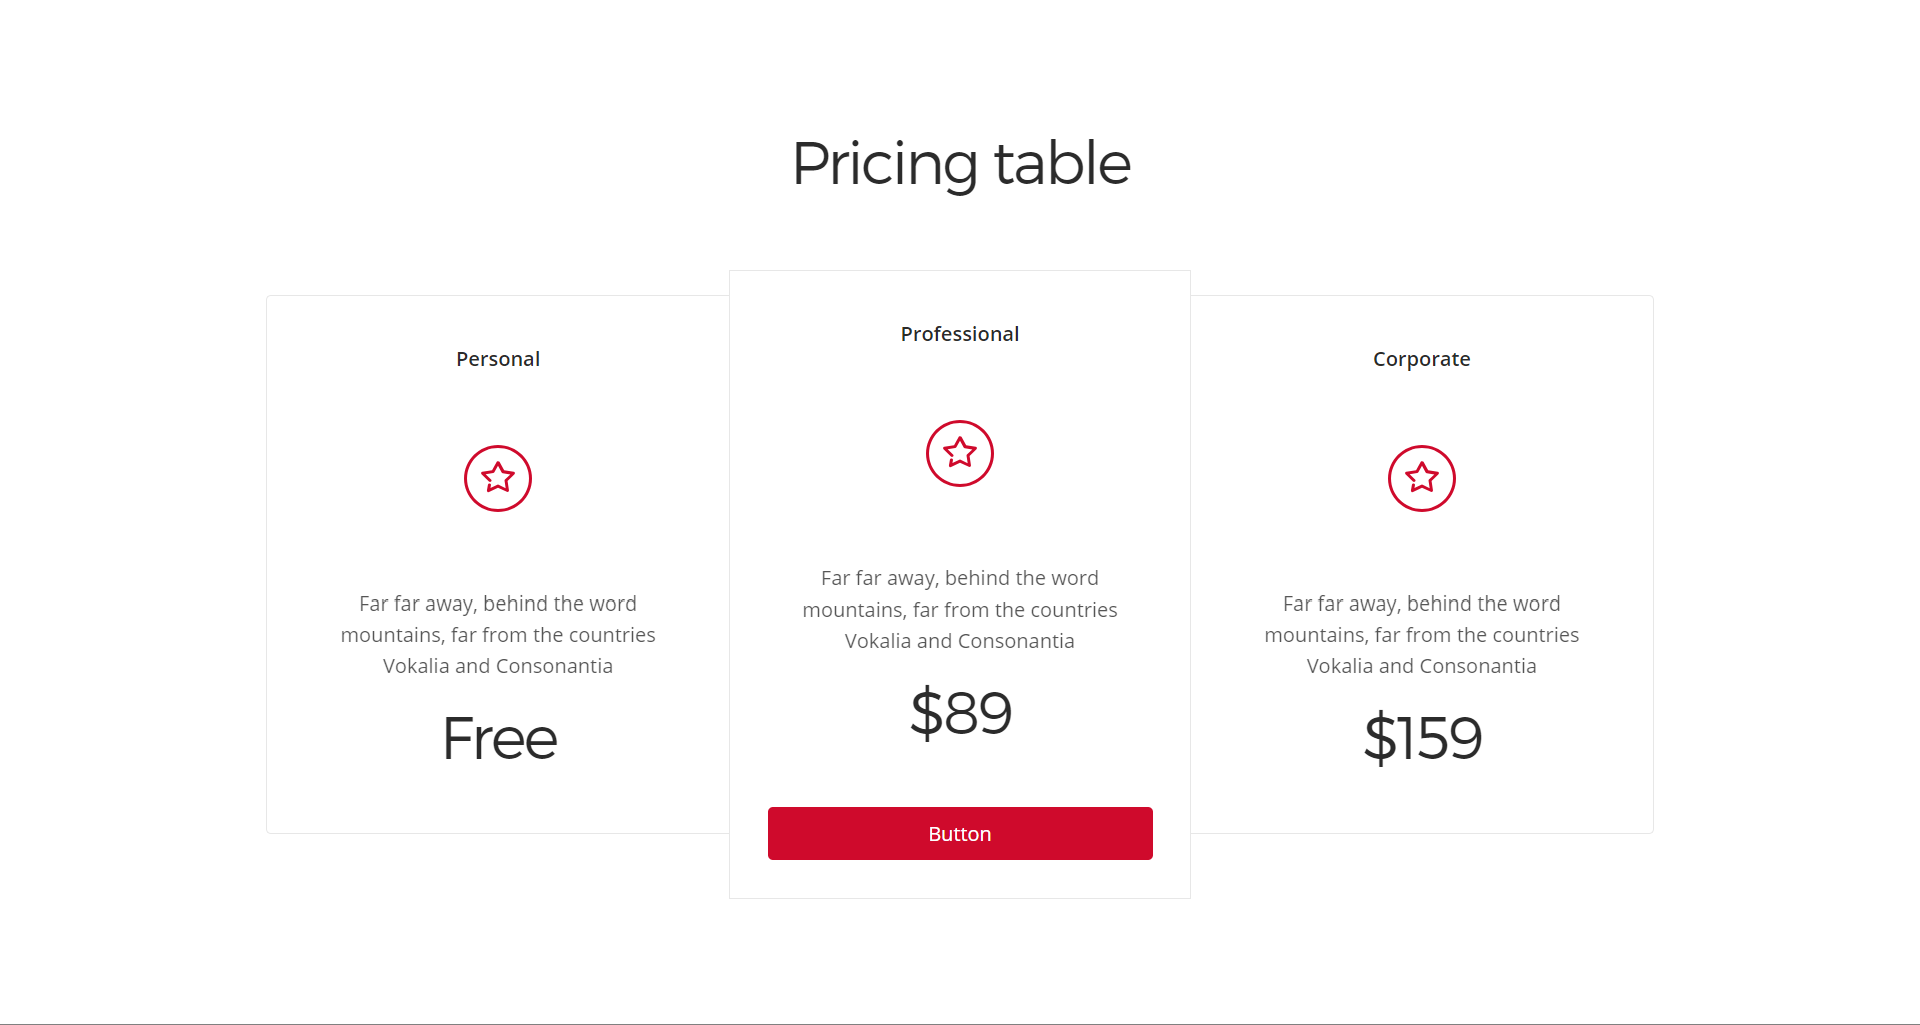Click the Professional plan description text
This screenshot has height=1025, width=1920.
[x=960, y=609]
